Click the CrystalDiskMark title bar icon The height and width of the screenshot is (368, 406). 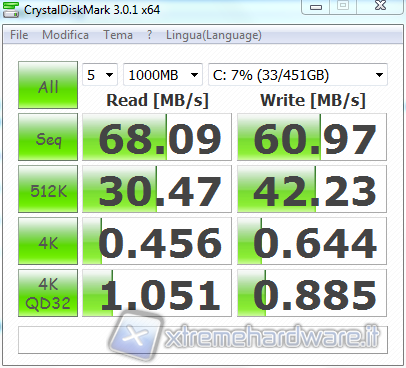click(x=11, y=10)
